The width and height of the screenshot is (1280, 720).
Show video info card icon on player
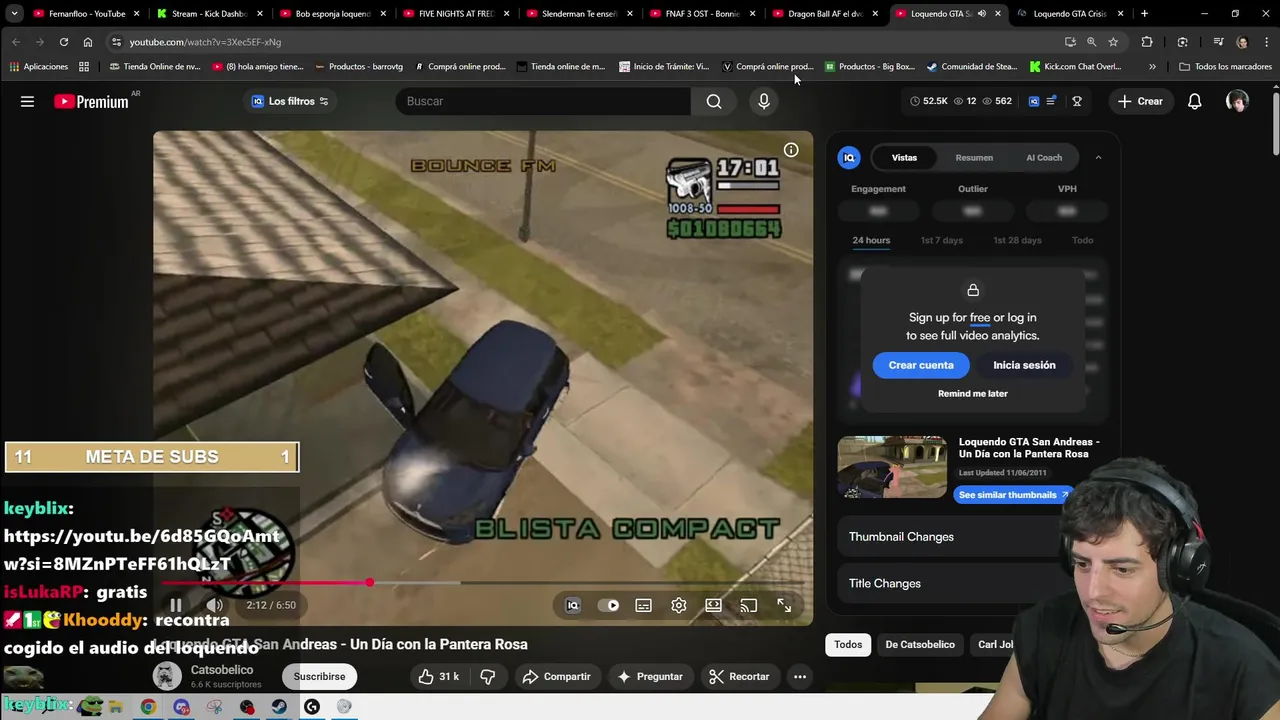pos(791,150)
